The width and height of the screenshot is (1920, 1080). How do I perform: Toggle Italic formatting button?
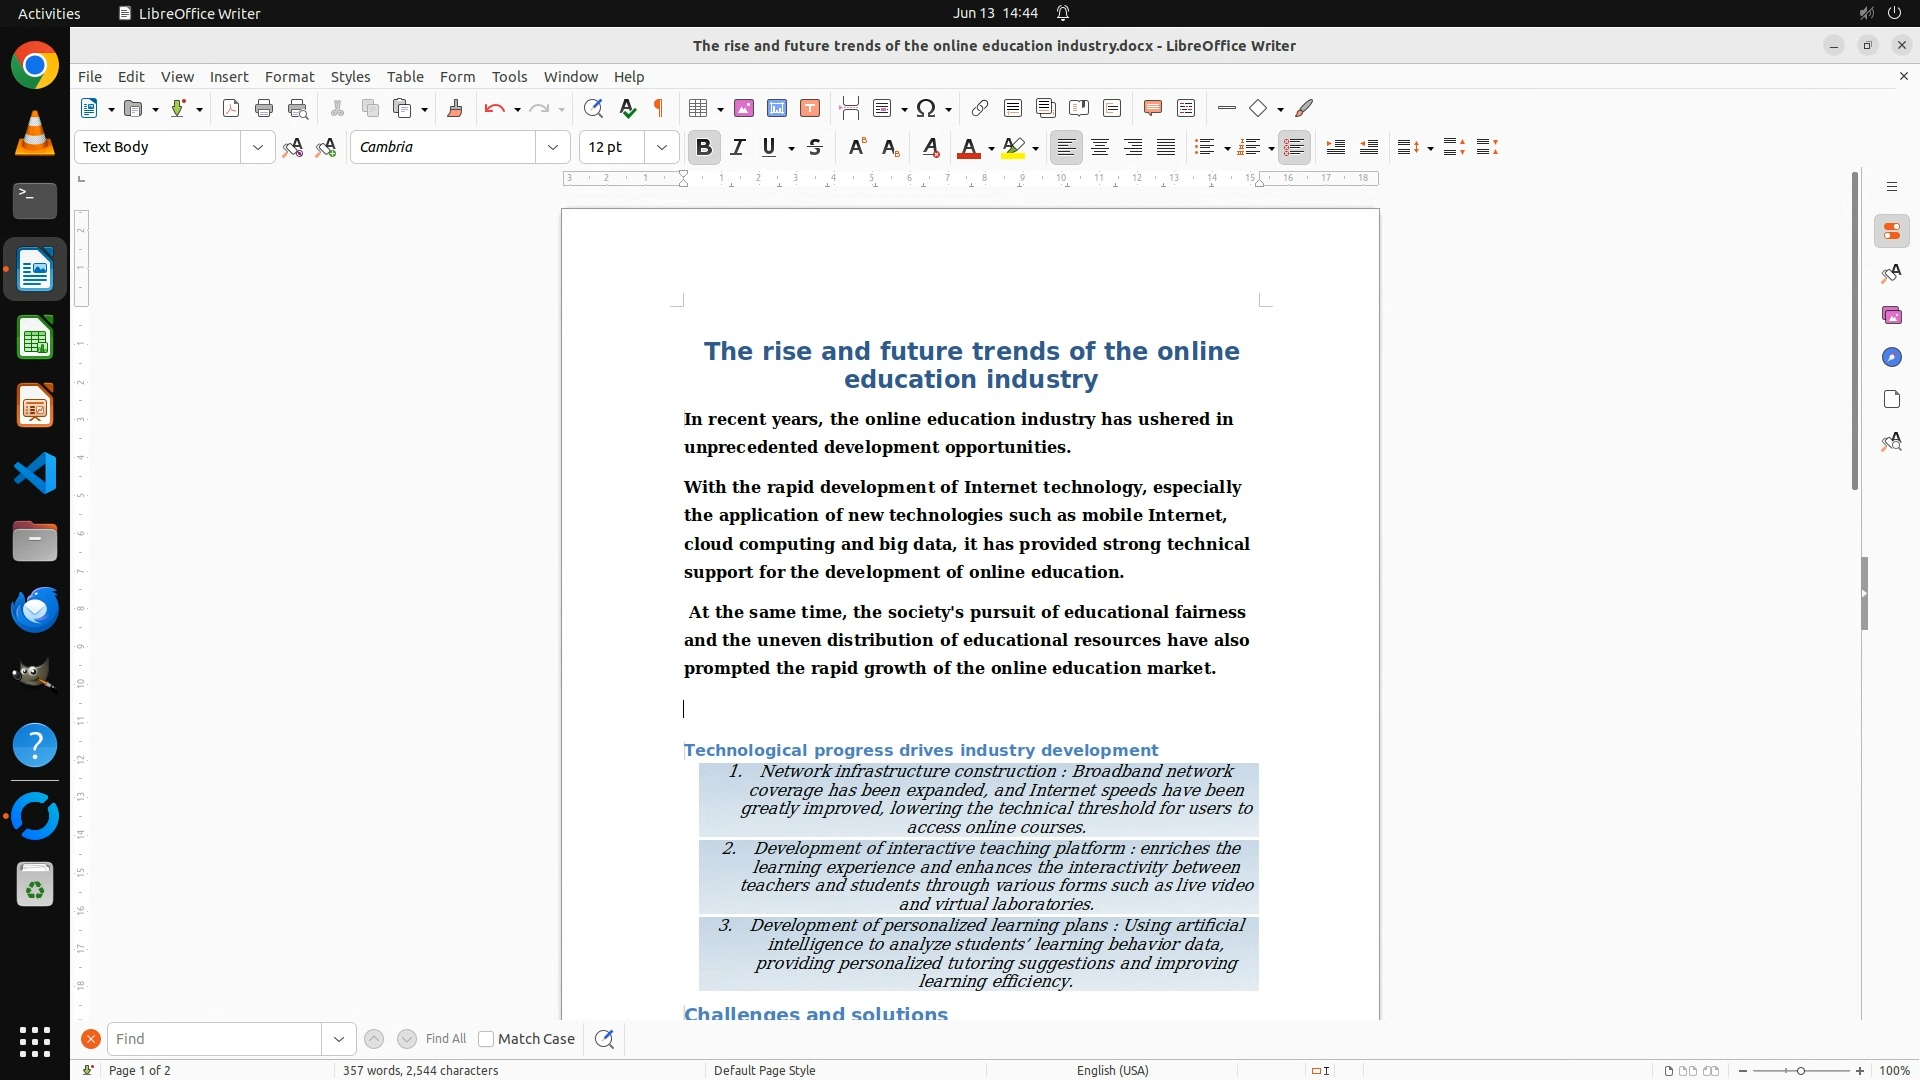(738, 147)
